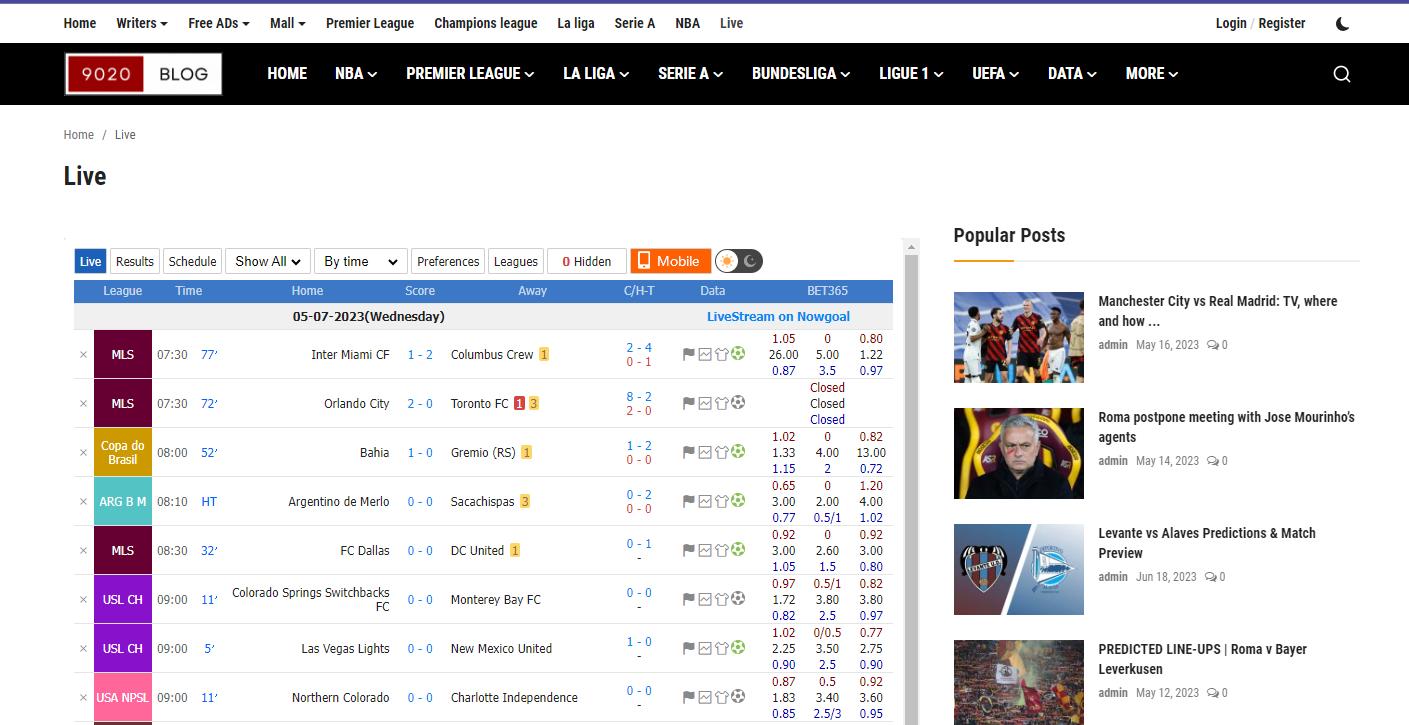Screen dimensions: 1409x725
Task: Hide the FC Dallas match row
Action: 83,551
